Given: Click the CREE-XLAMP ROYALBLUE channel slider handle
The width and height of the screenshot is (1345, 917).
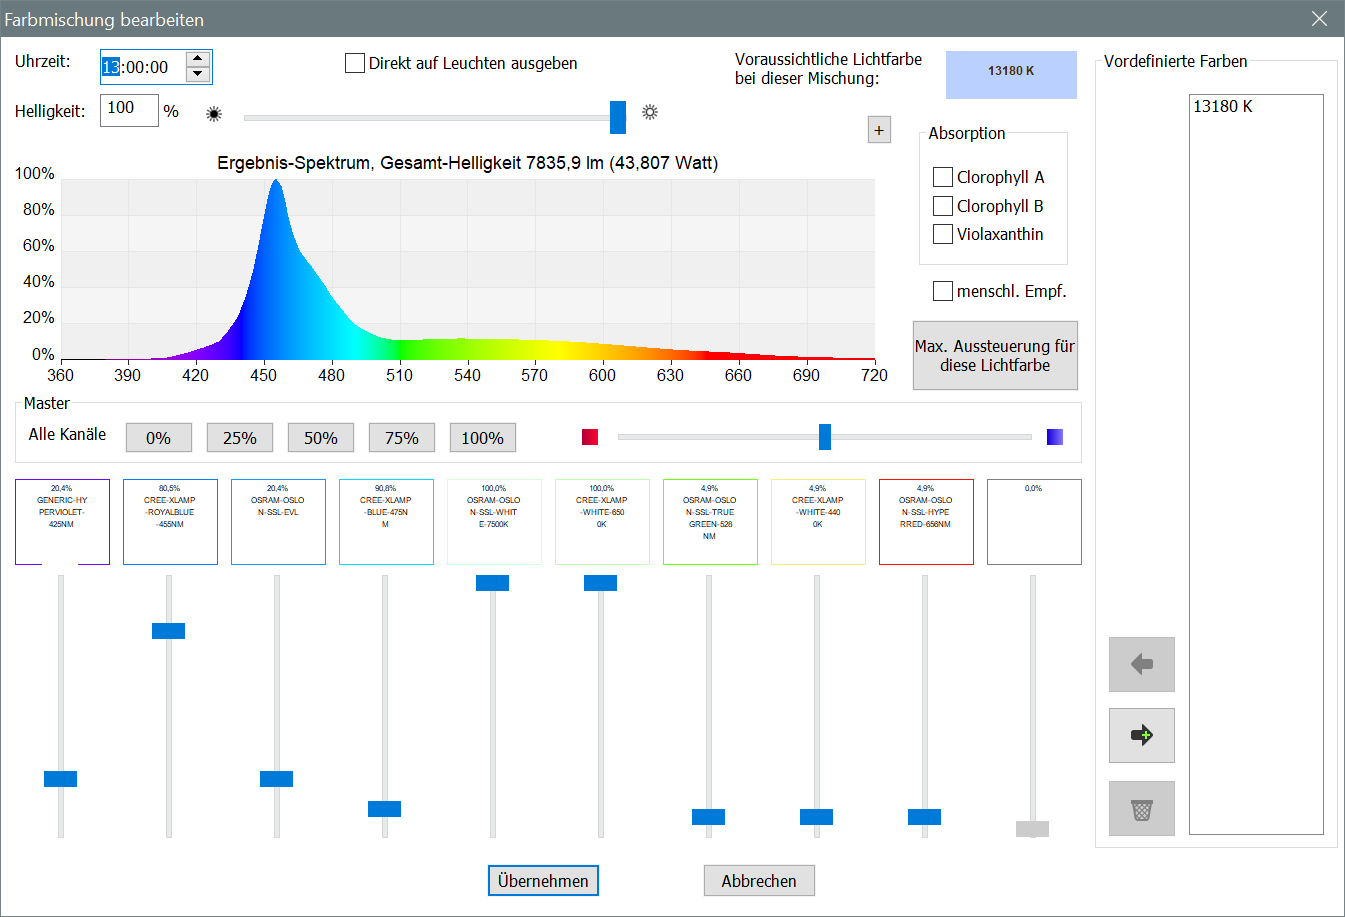Looking at the screenshot, I should point(168,631).
